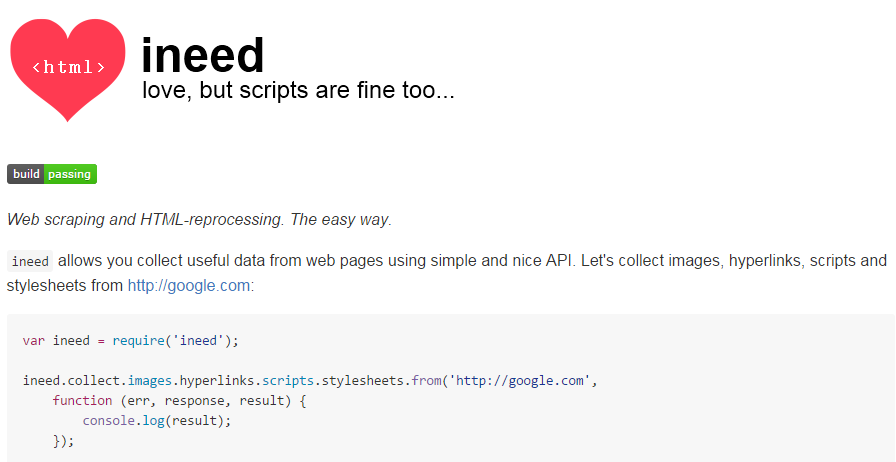This screenshot has height=462, width=896.
Task: Click 'scripts' in the code chain
Action: tap(284, 380)
